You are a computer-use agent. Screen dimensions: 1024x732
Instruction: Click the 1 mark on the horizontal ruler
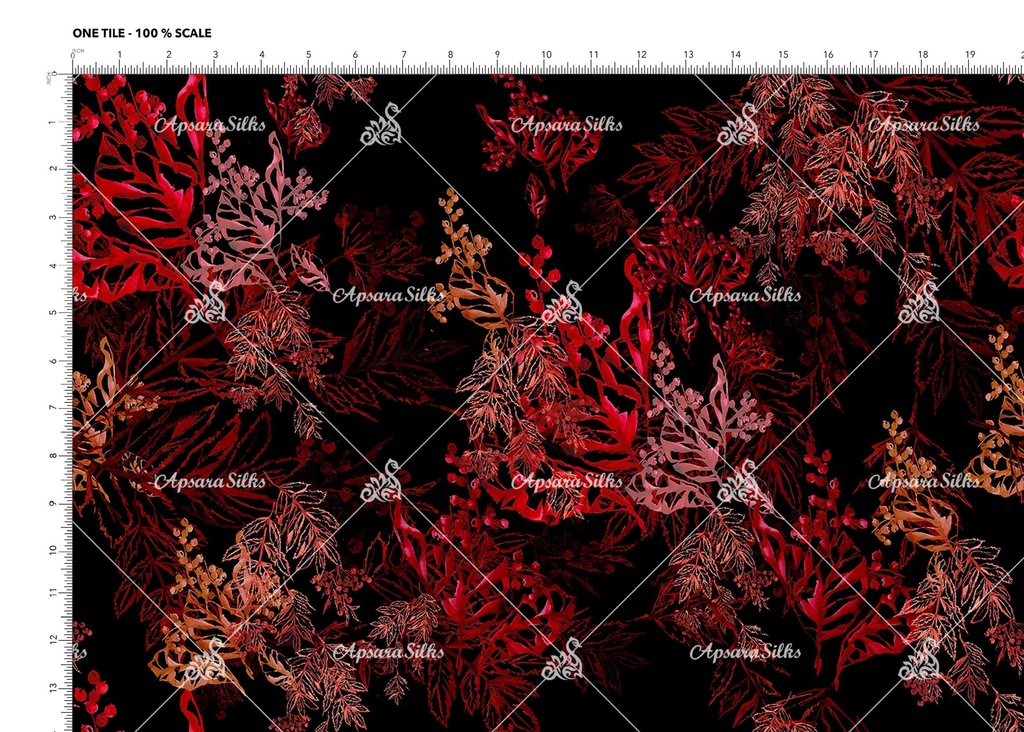pyautogui.click(x=120, y=56)
